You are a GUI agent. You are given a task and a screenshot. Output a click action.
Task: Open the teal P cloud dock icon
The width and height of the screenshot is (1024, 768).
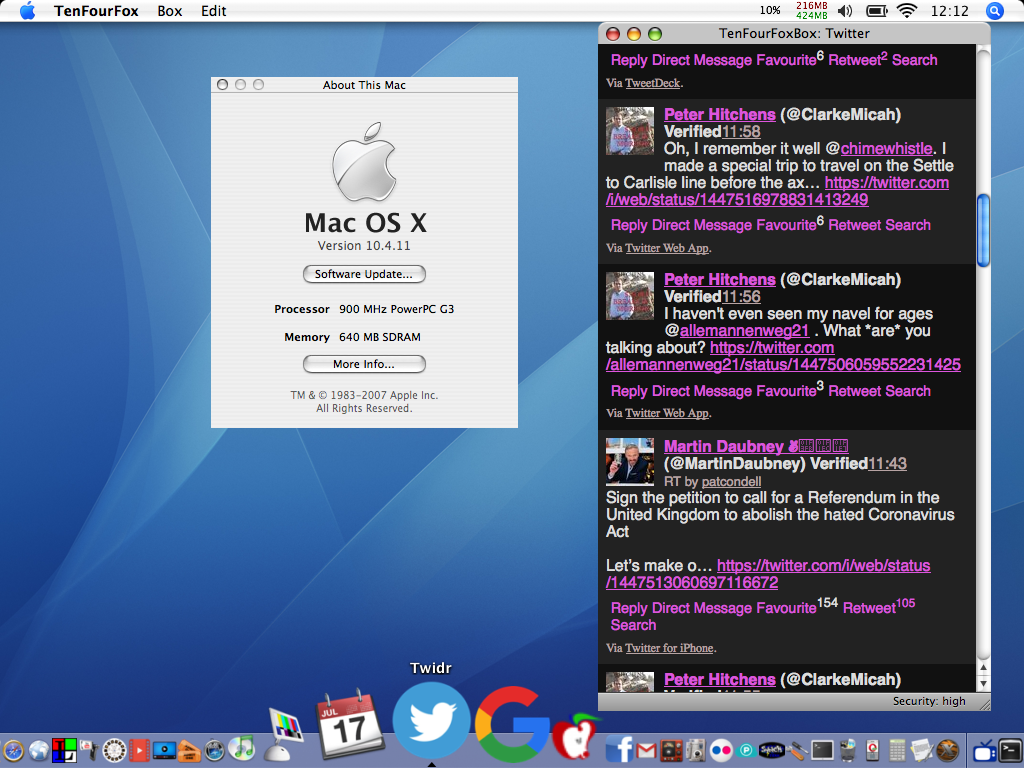746,750
